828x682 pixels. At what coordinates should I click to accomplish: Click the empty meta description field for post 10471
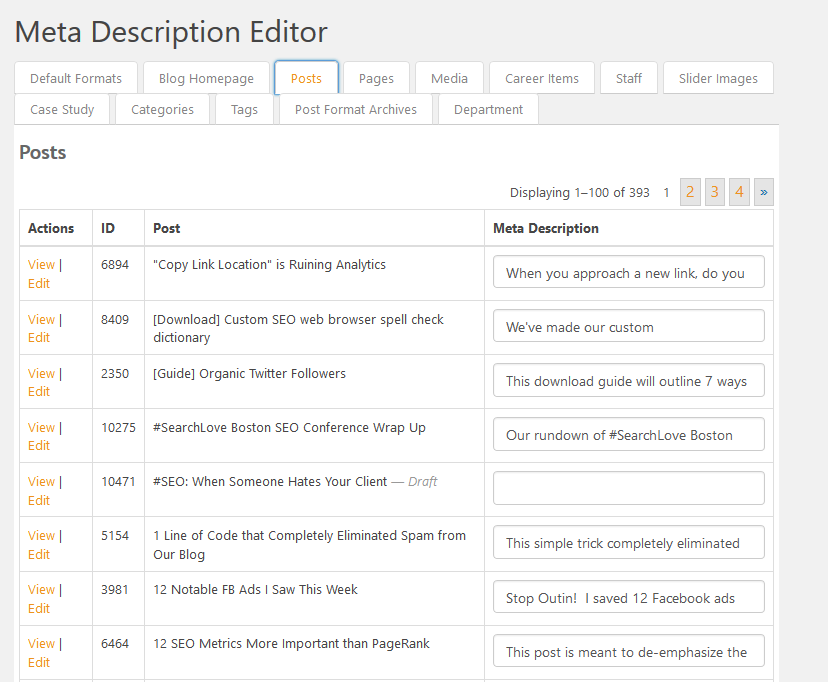[629, 488]
